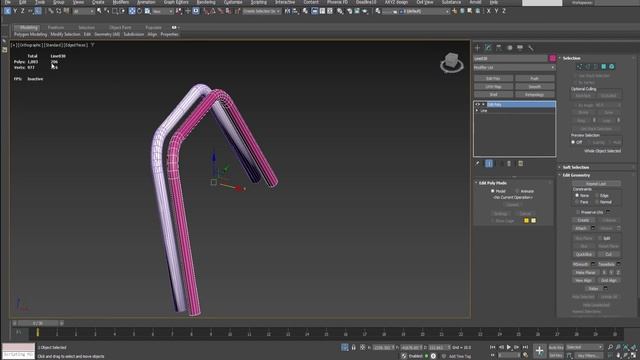Switch to the Modeling ribbon tab
This screenshot has width=640, height=360.
click(28, 27)
